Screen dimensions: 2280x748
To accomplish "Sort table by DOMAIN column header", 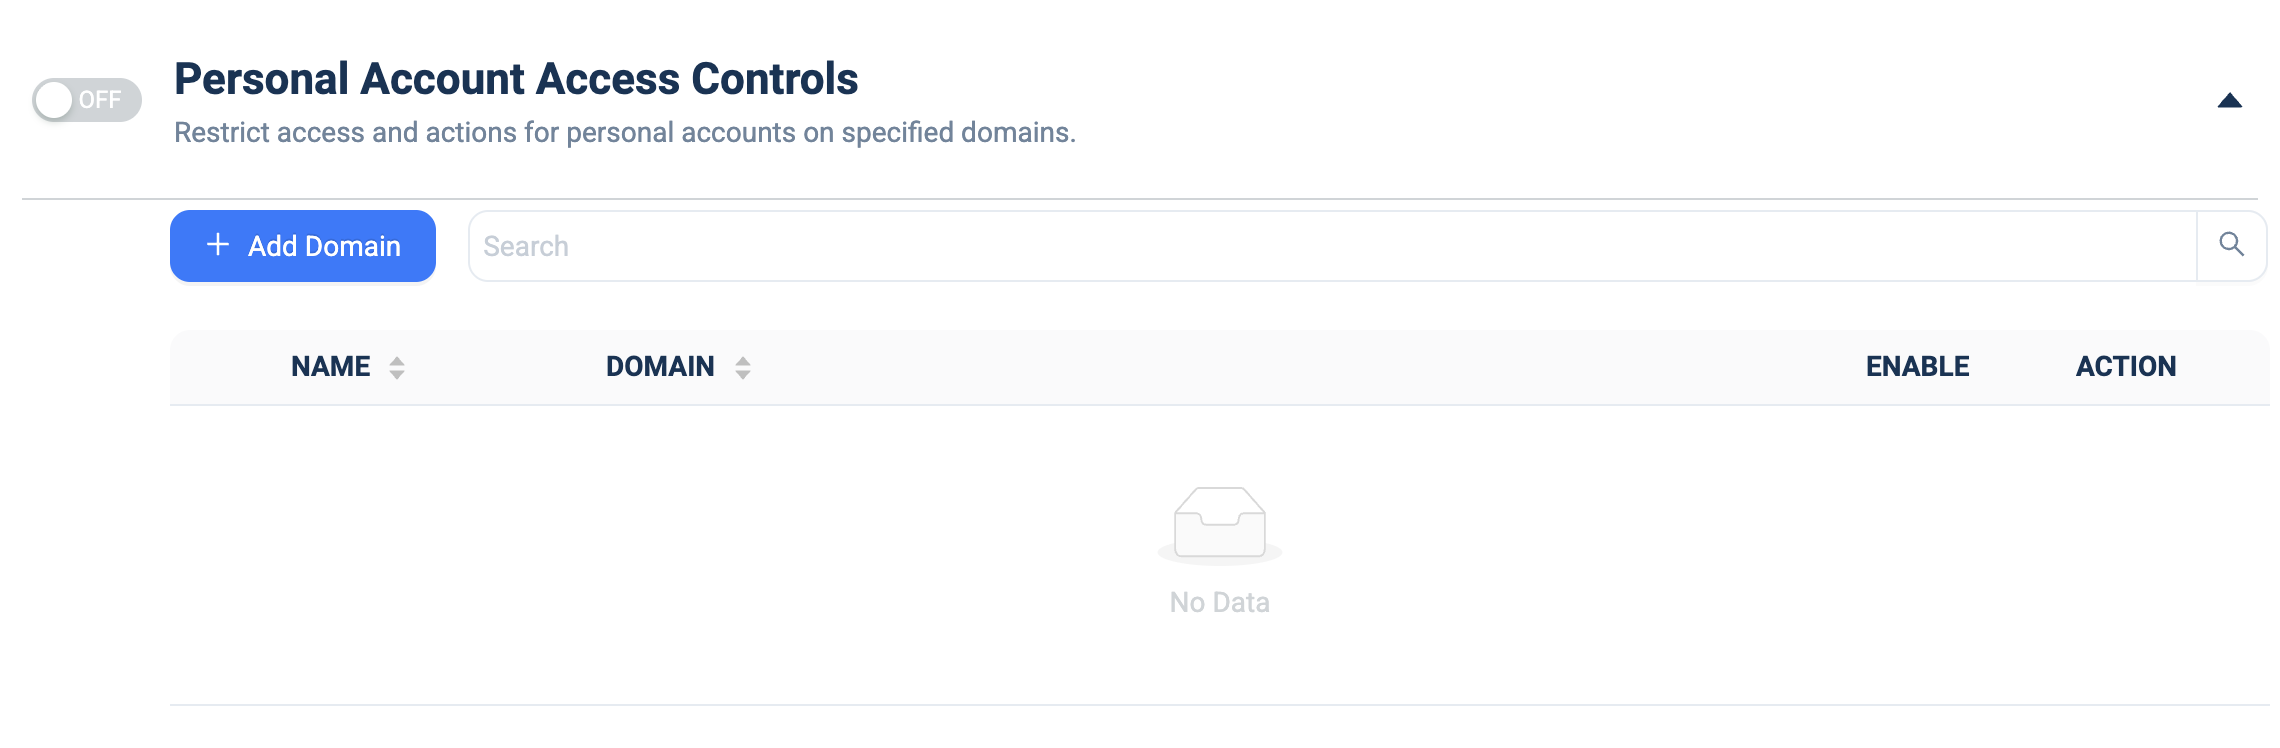I will click(x=660, y=367).
